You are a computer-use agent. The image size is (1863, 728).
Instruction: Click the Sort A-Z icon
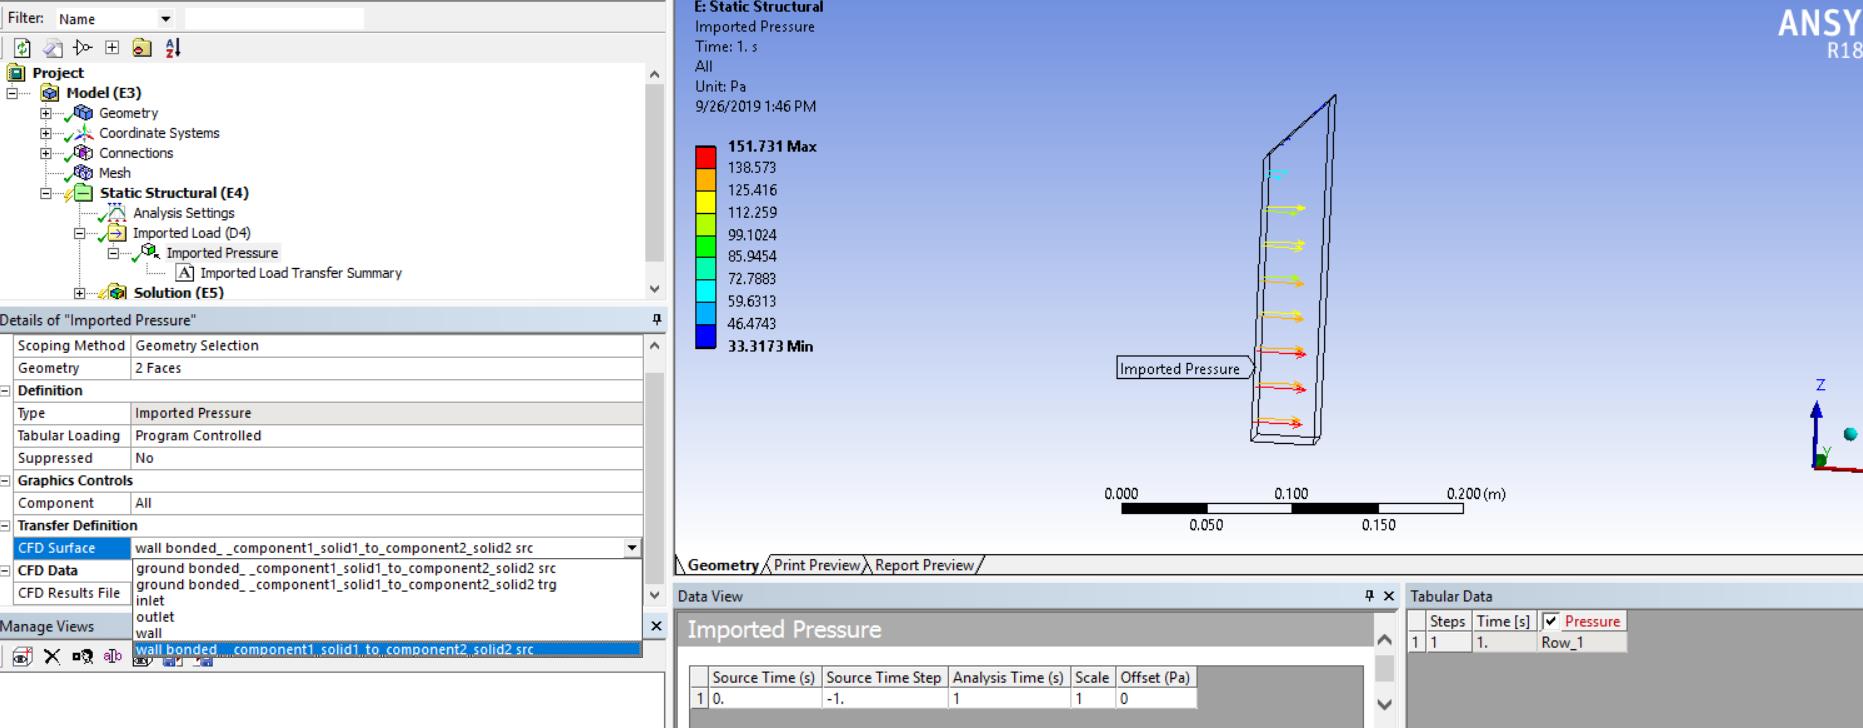pyautogui.click(x=173, y=47)
